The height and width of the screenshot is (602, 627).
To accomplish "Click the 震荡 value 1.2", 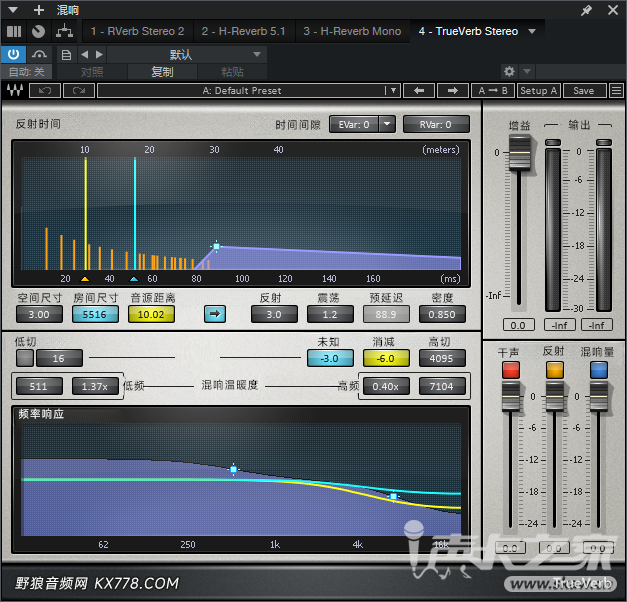I will 330,314.
